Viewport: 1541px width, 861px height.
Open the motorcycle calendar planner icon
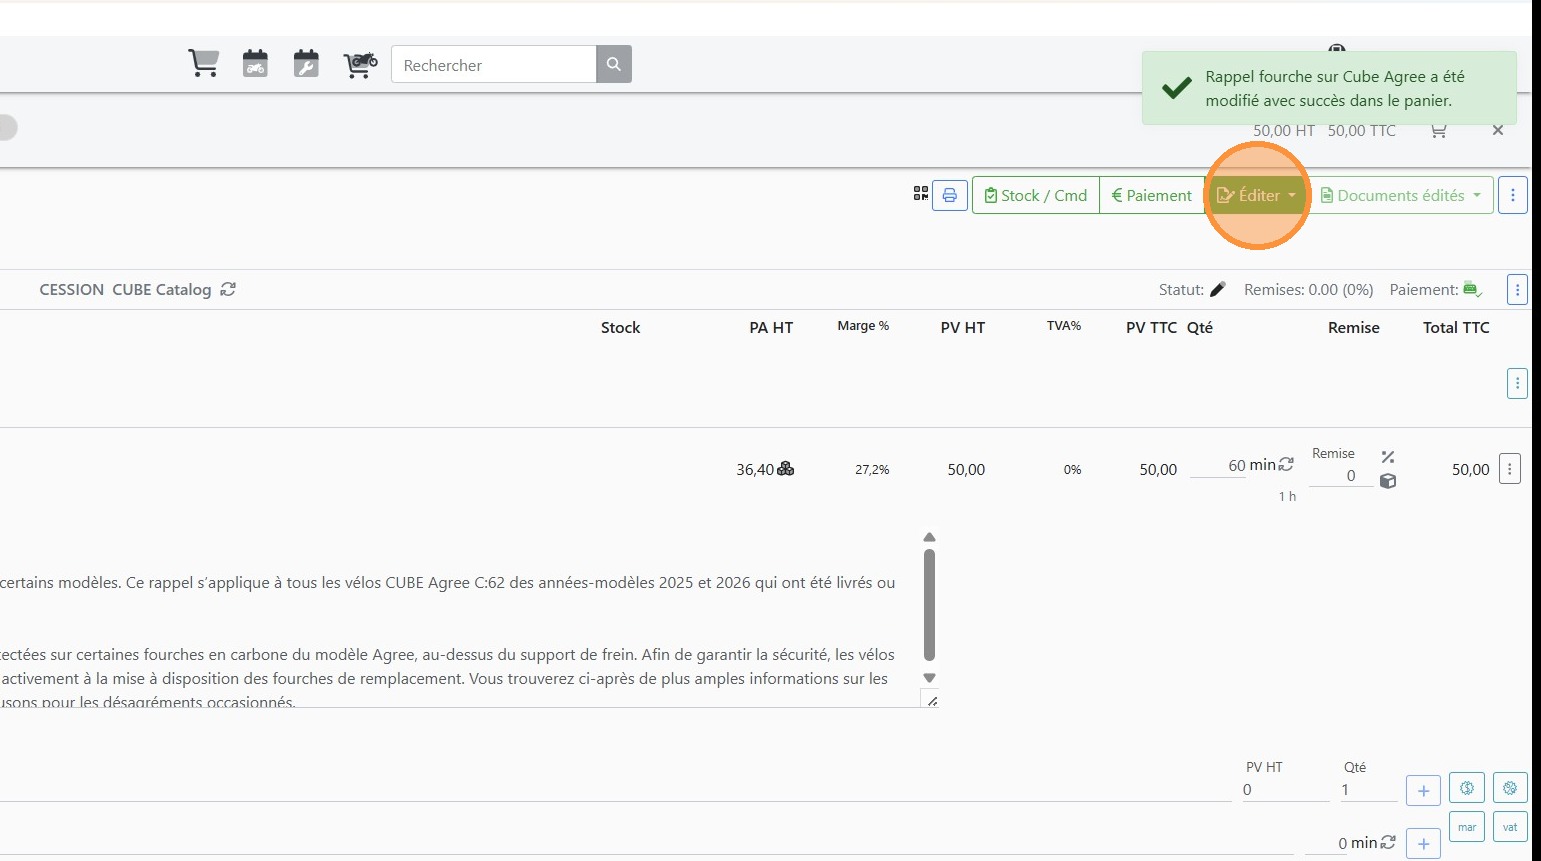point(256,64)
